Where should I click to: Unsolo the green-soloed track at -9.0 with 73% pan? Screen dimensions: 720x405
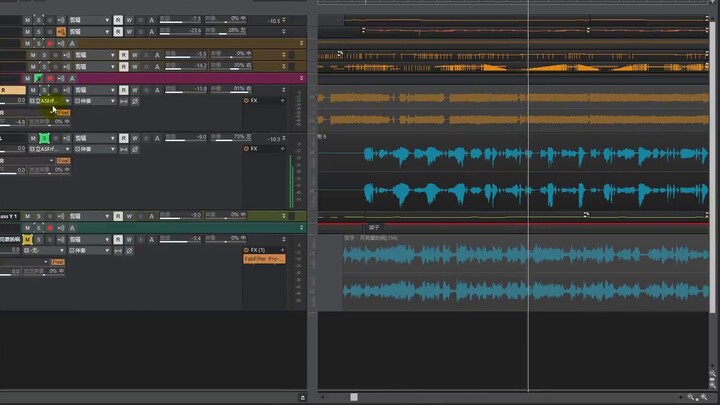pyautogui.click(x=44, y=138)
